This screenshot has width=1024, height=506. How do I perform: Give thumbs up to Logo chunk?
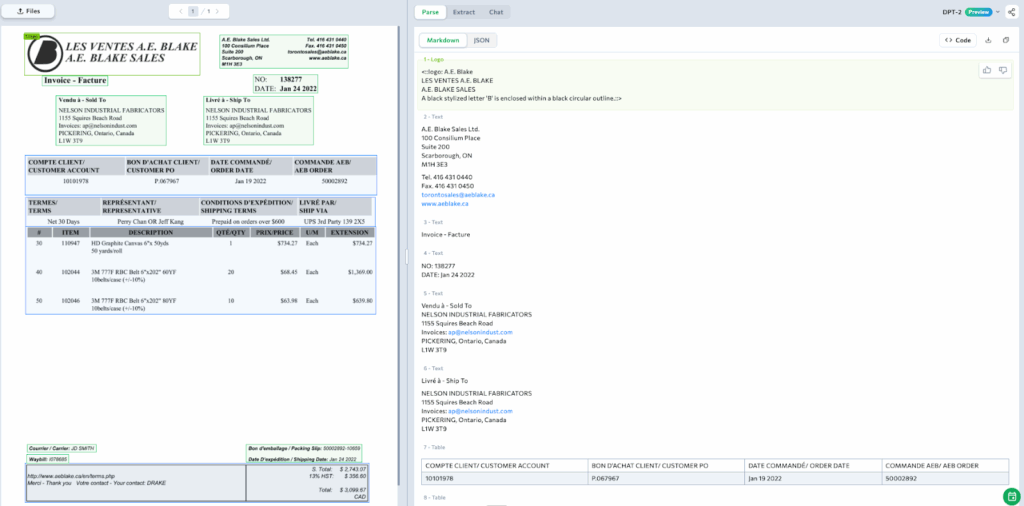tap(988, 70)
